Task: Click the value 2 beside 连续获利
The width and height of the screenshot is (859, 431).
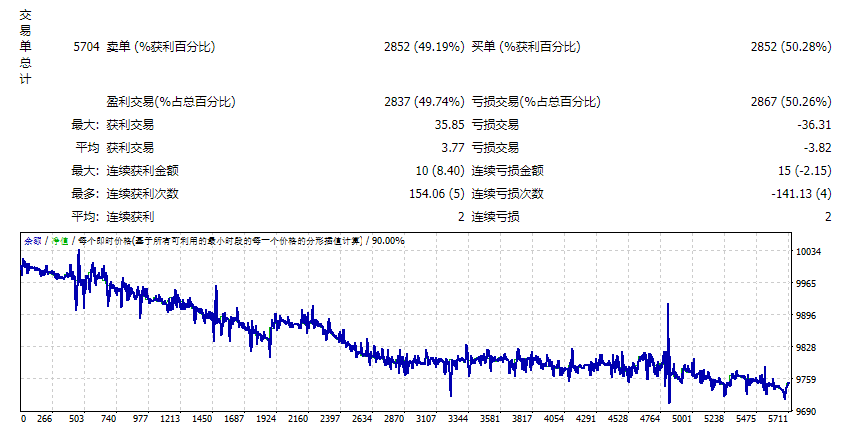Action: click(x=461, y=217)
